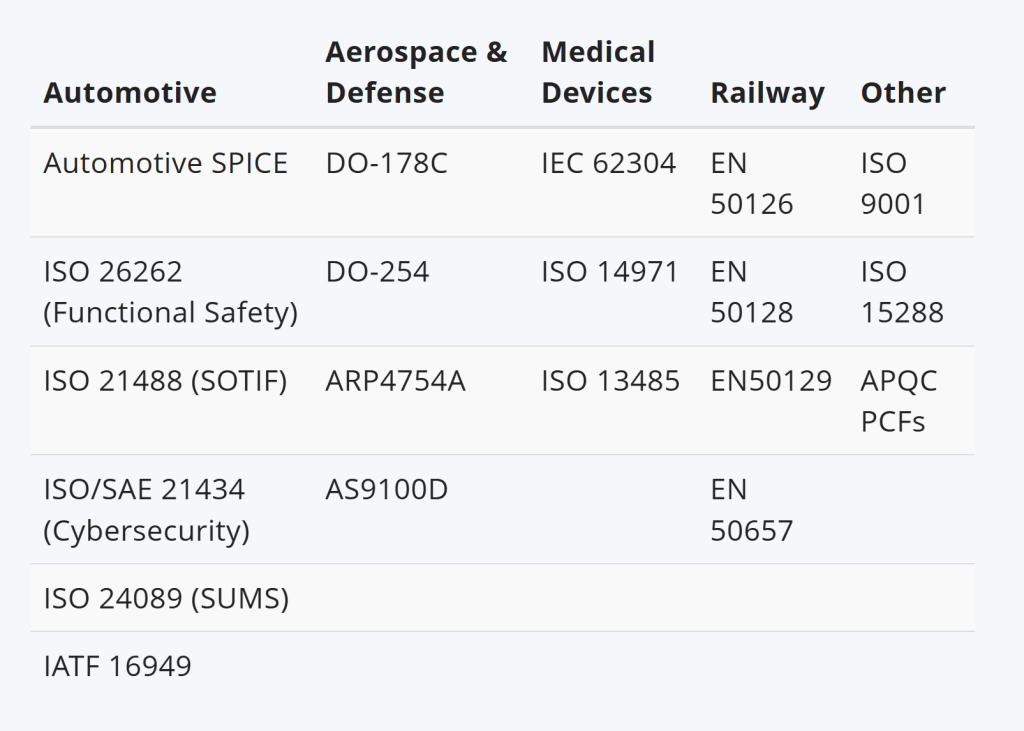Click ISO 26262 (Functional Safety) entry

click(x=170, y=292)
